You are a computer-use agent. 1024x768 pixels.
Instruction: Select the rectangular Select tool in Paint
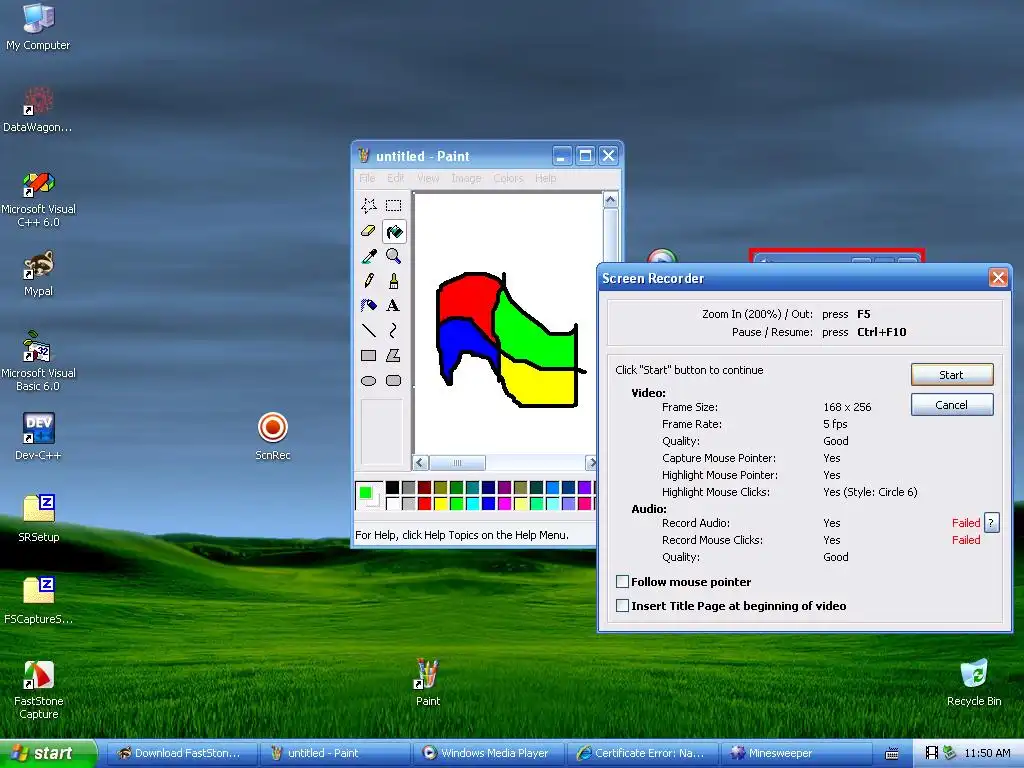[393, 206]
